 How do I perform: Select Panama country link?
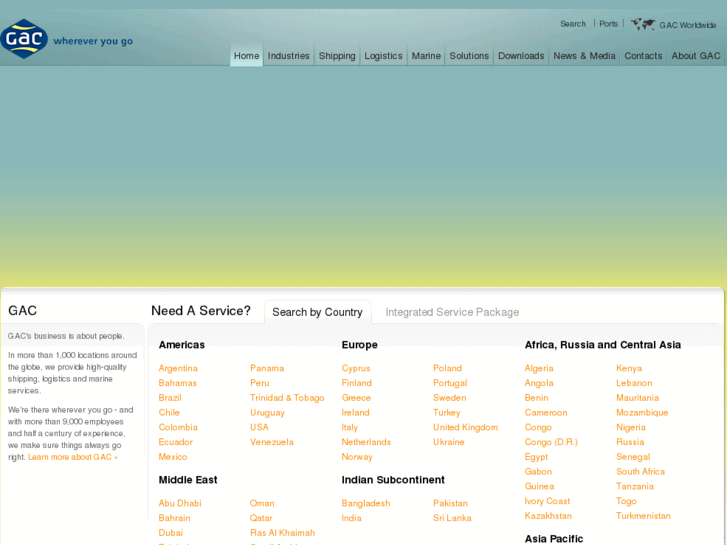(x=267, y=368)
